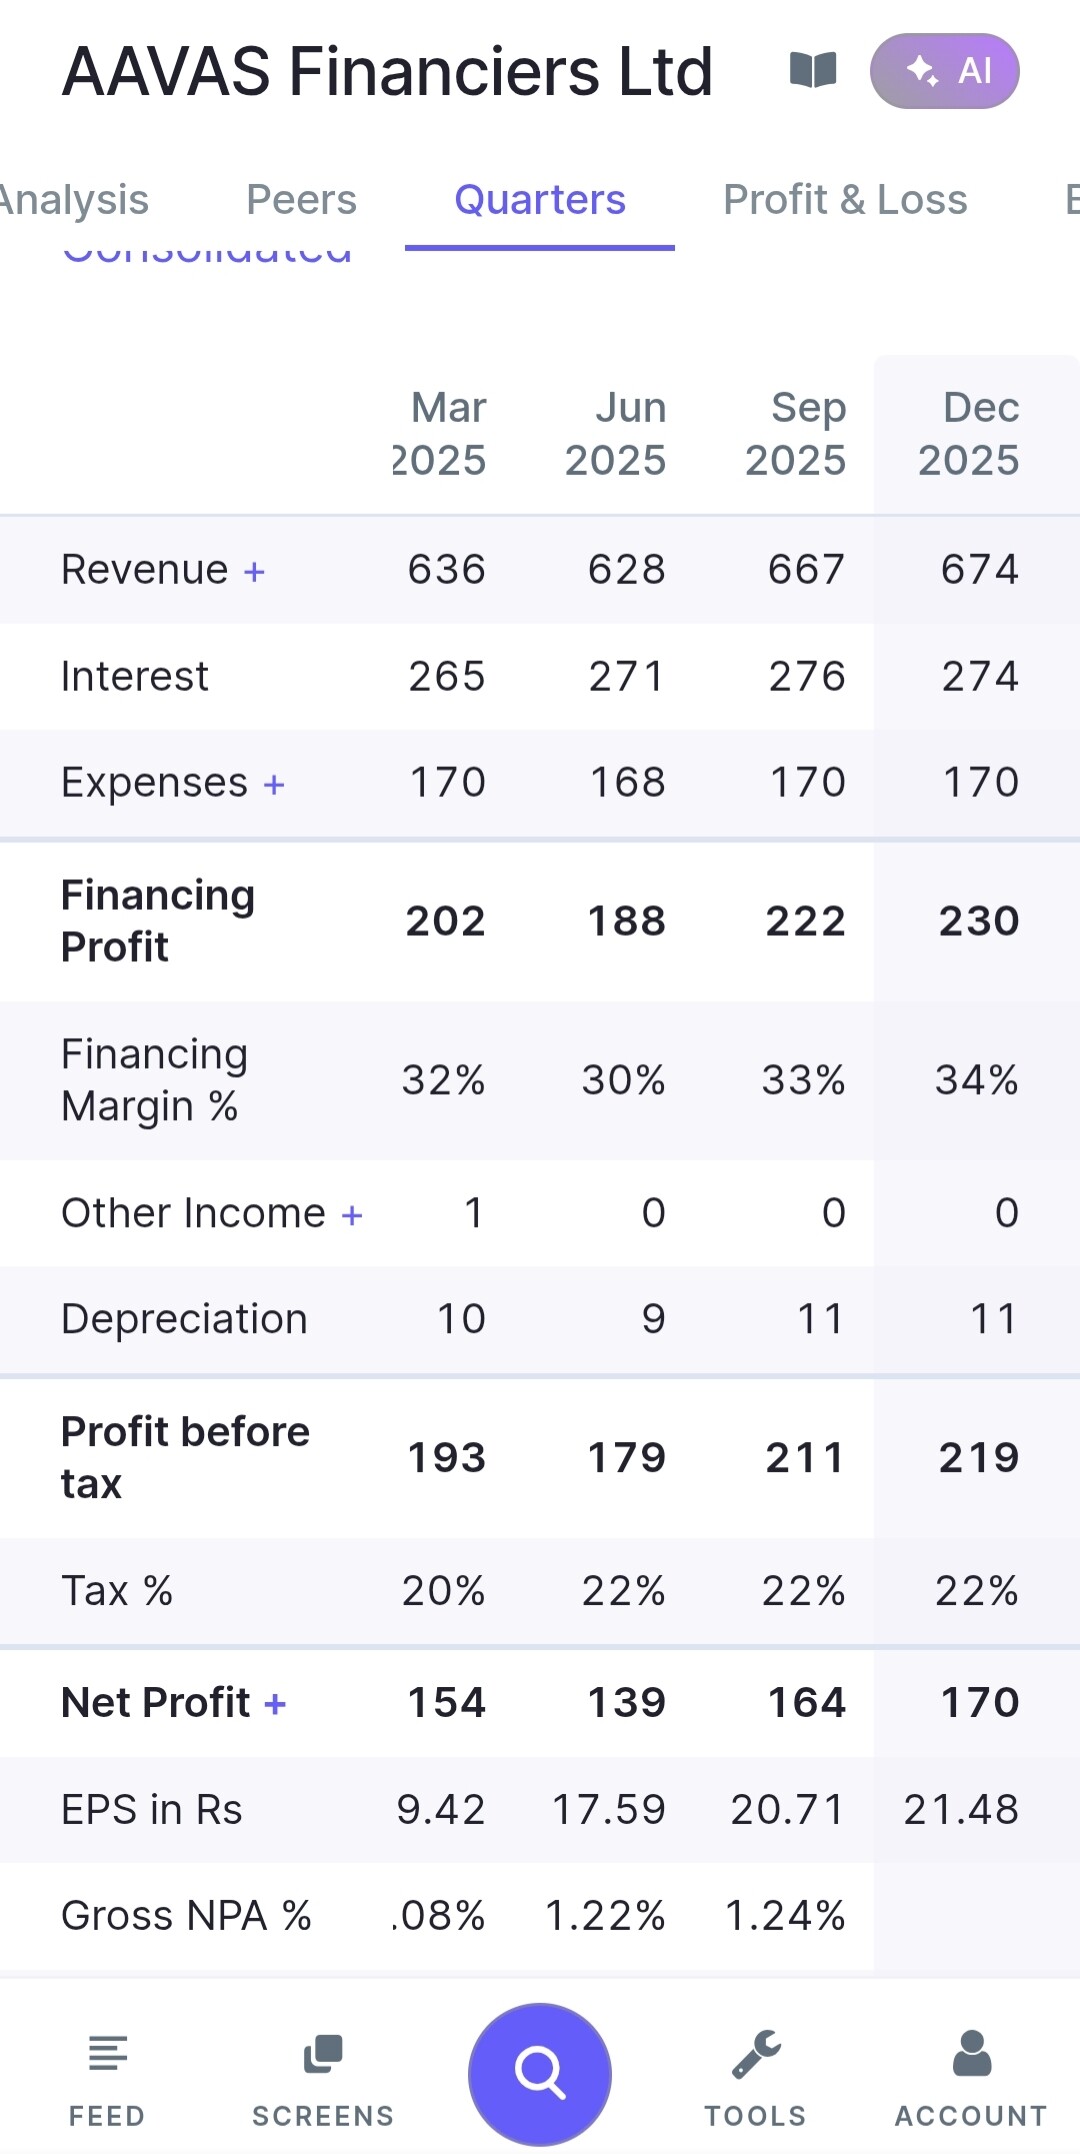Select the Sep 2025 column header
1080x2154 pixels.
point(796,434)
